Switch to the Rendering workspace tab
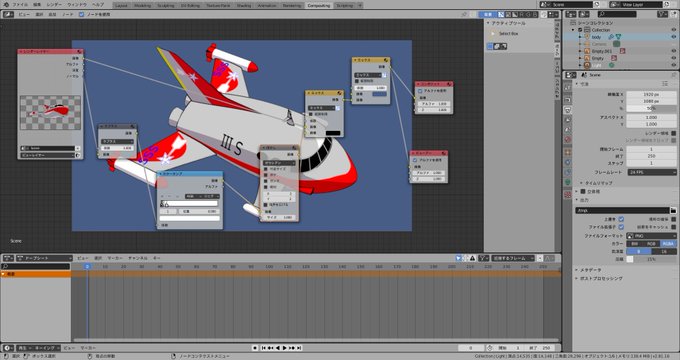Viewport: 680px width, 360px height. [x=291, y=5]
